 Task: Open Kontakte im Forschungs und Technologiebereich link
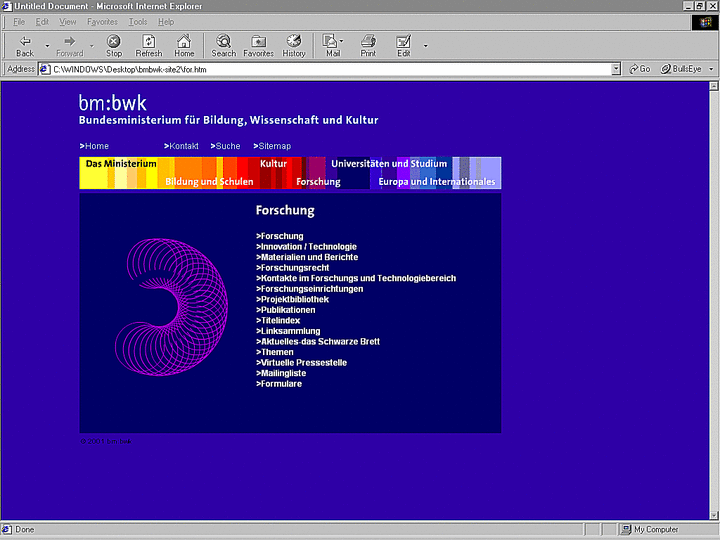coord(356,278)
